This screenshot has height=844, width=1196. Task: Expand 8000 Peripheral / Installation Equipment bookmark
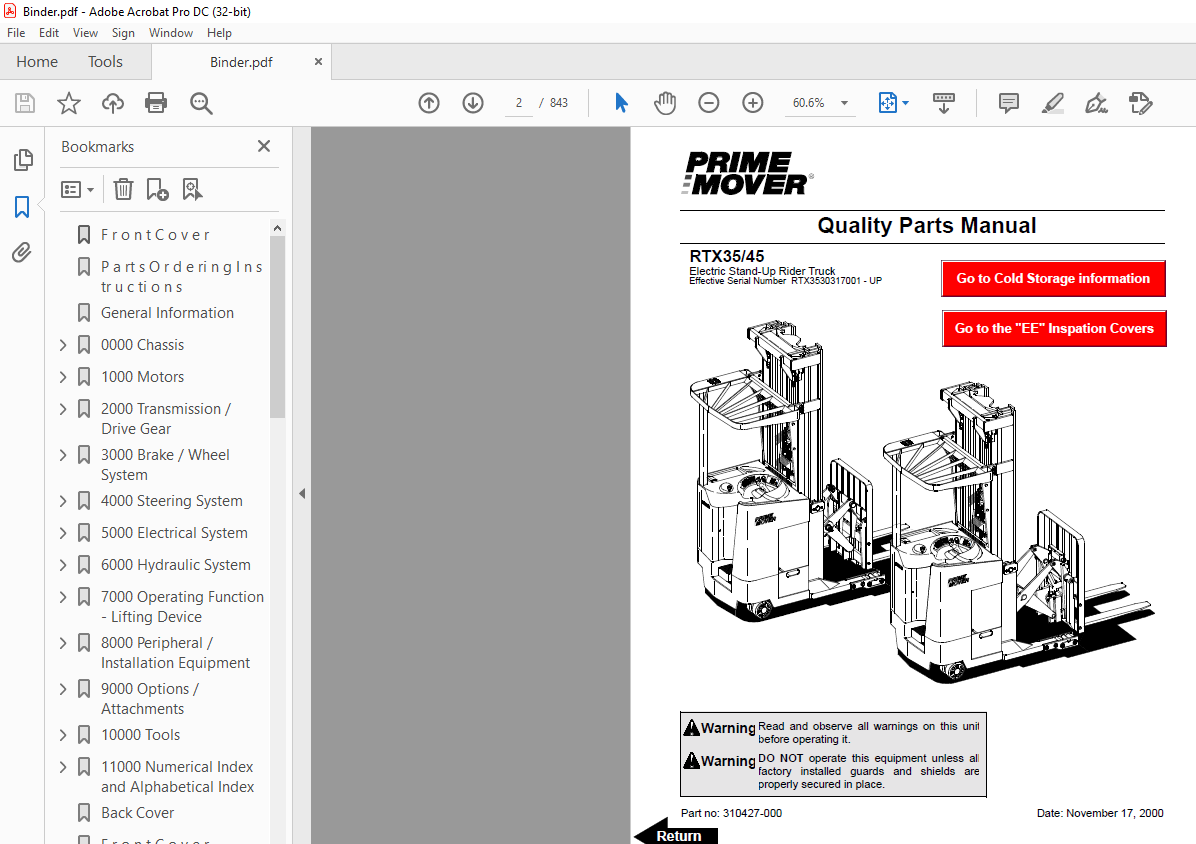63,643
